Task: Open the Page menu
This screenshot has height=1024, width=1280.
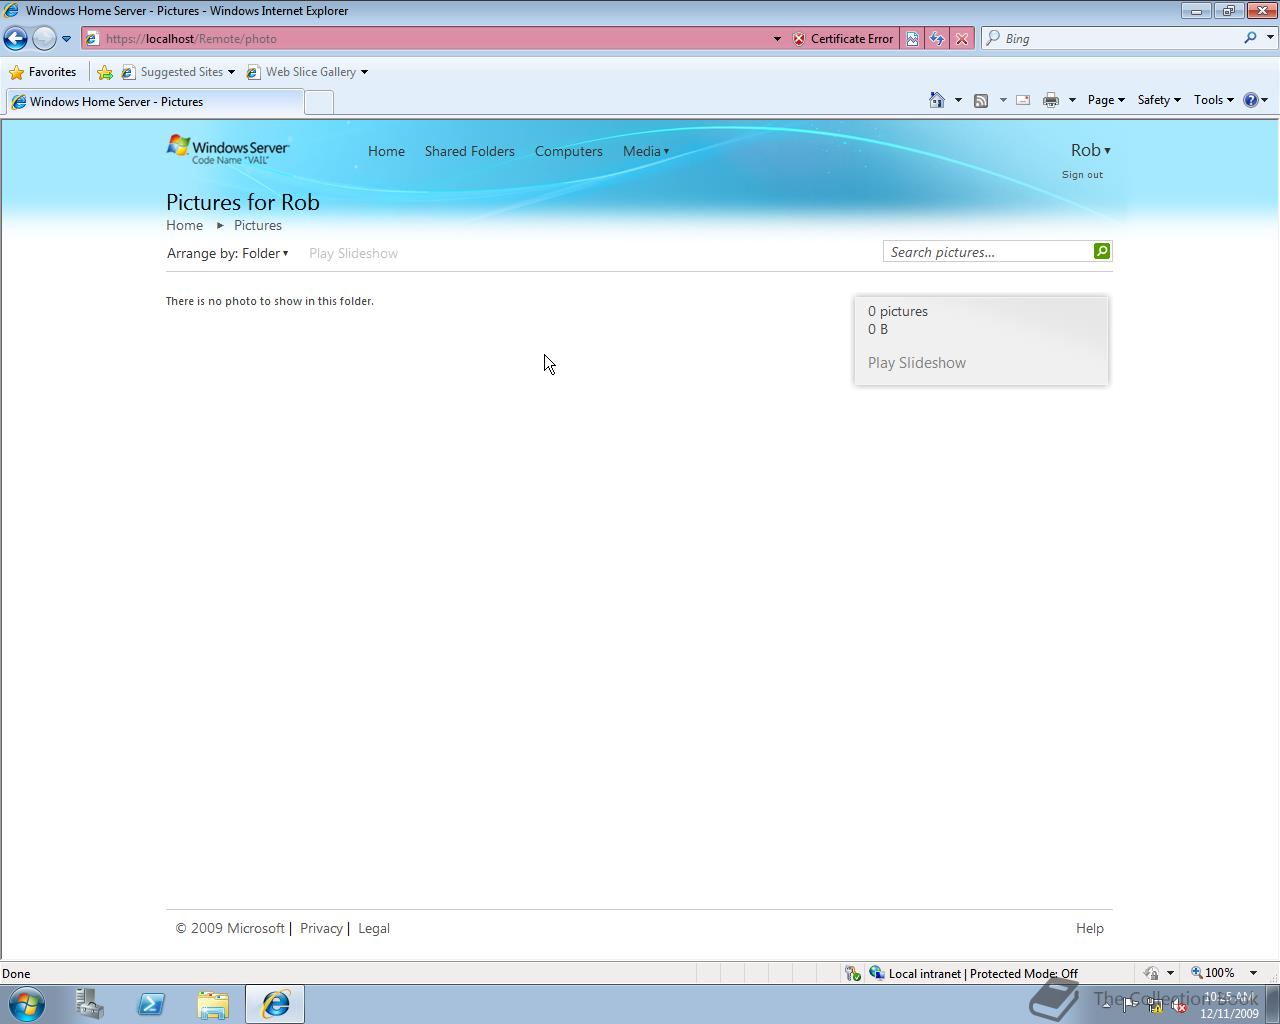Action: (1106, 100)
